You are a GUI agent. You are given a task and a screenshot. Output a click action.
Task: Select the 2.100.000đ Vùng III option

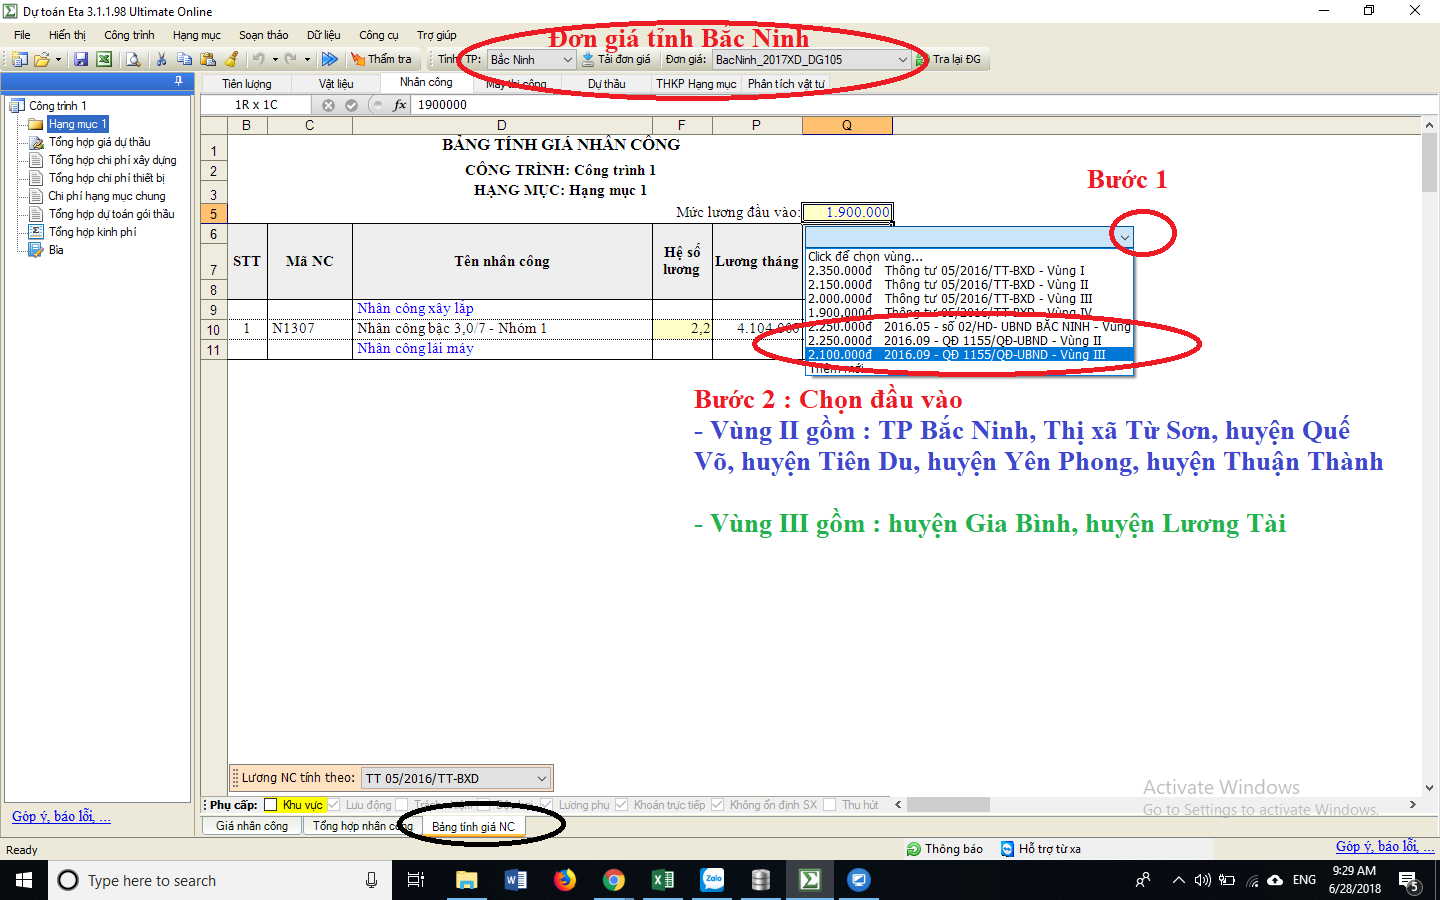[968, 355]
